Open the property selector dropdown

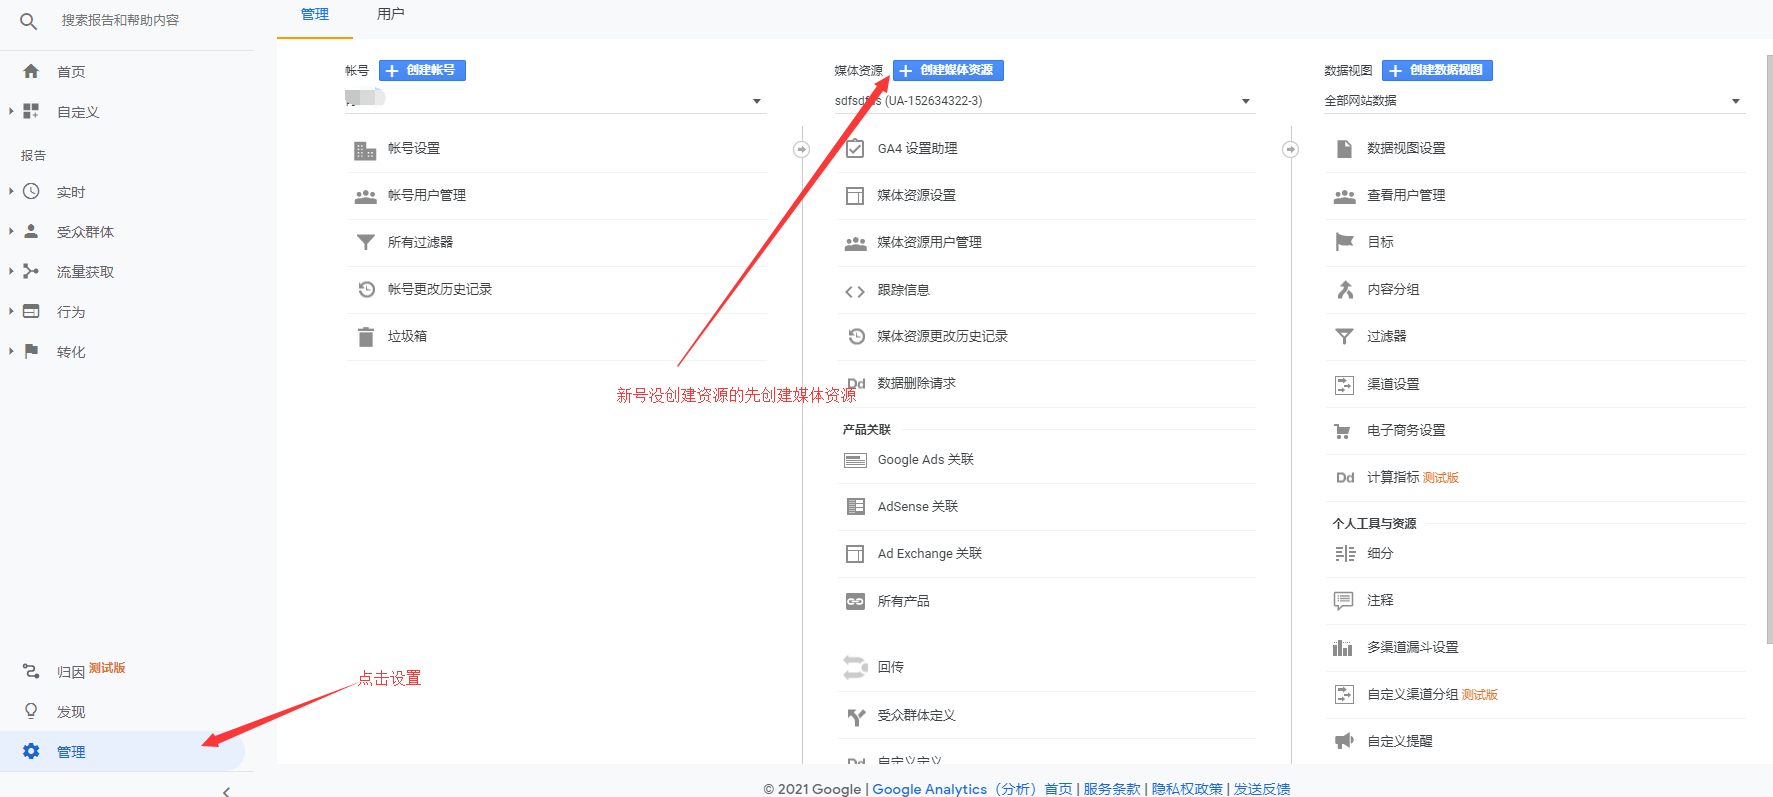coord(1245,101)
